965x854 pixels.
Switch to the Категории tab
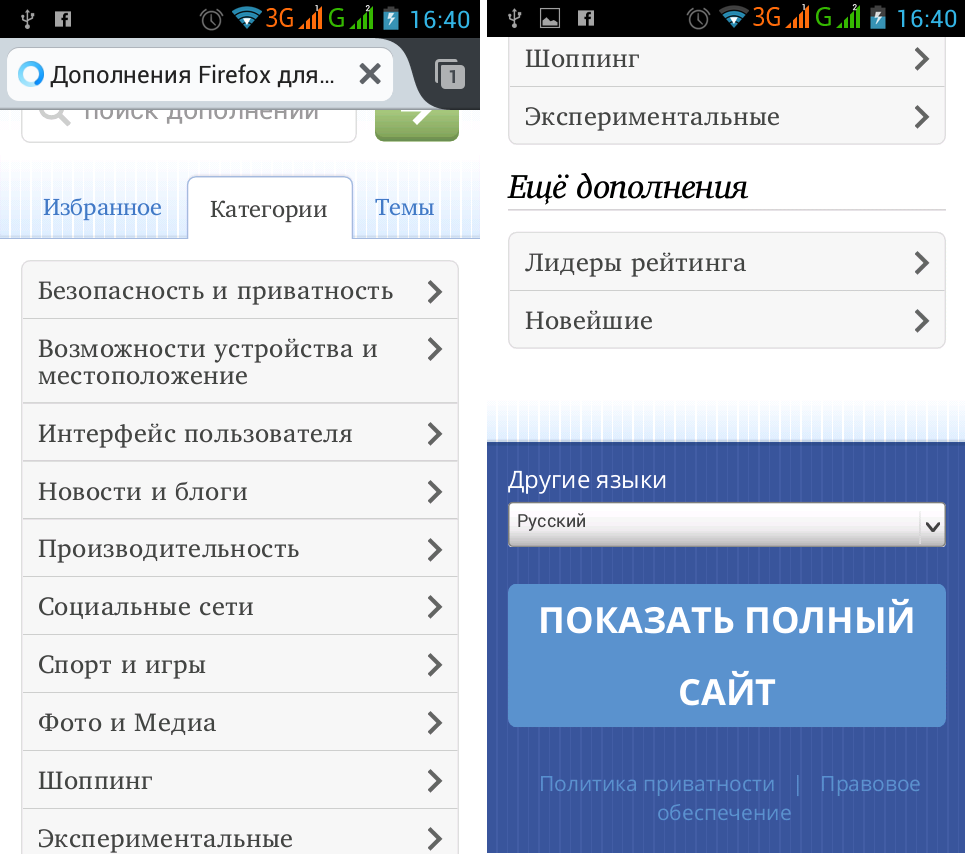(x=270, y=209)
